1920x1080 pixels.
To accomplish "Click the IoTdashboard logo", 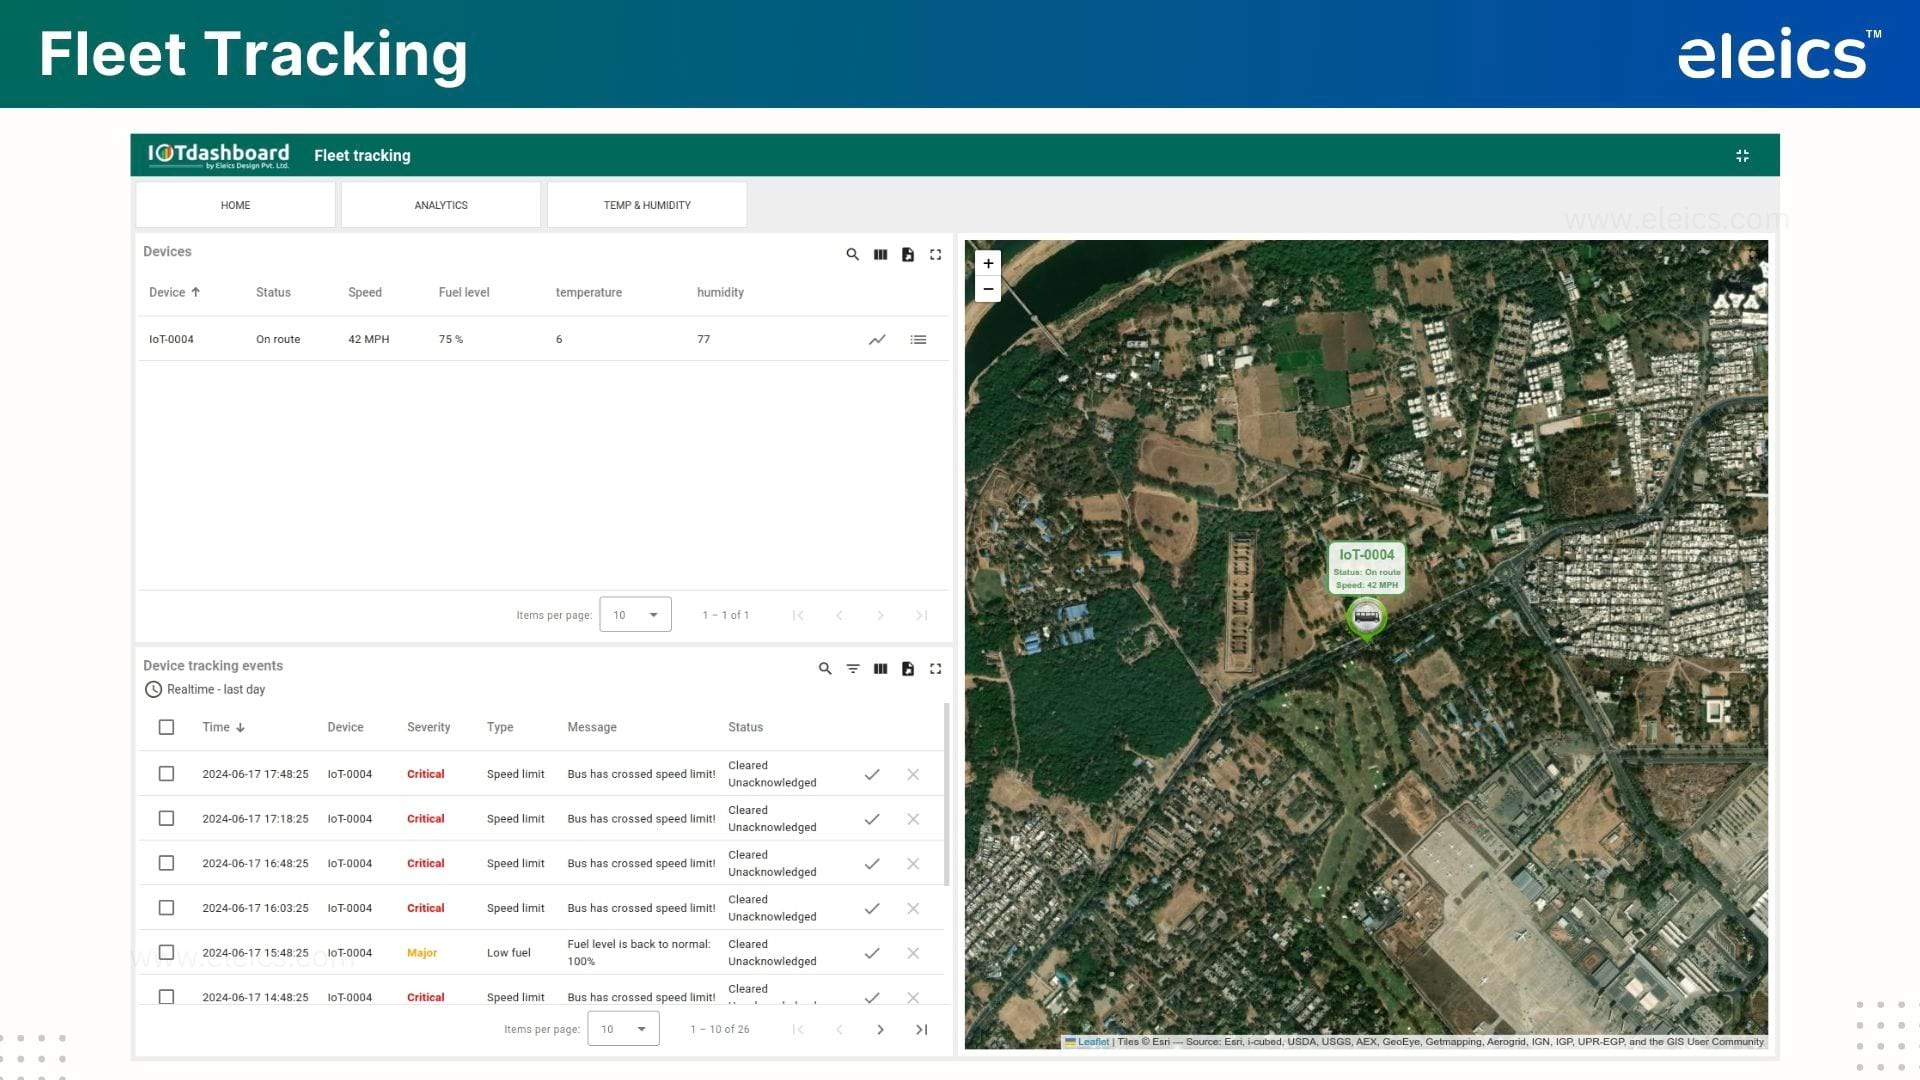I will tap(219, 155).
